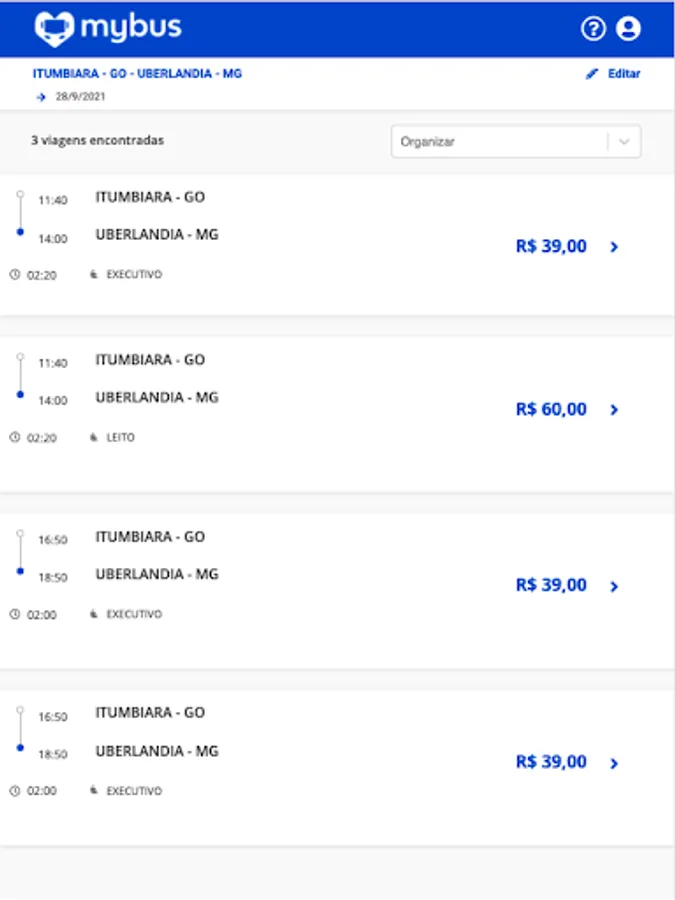Select the ITUMBIARA - GO - UBERLANDIA - MG route link

coord(137,74)
